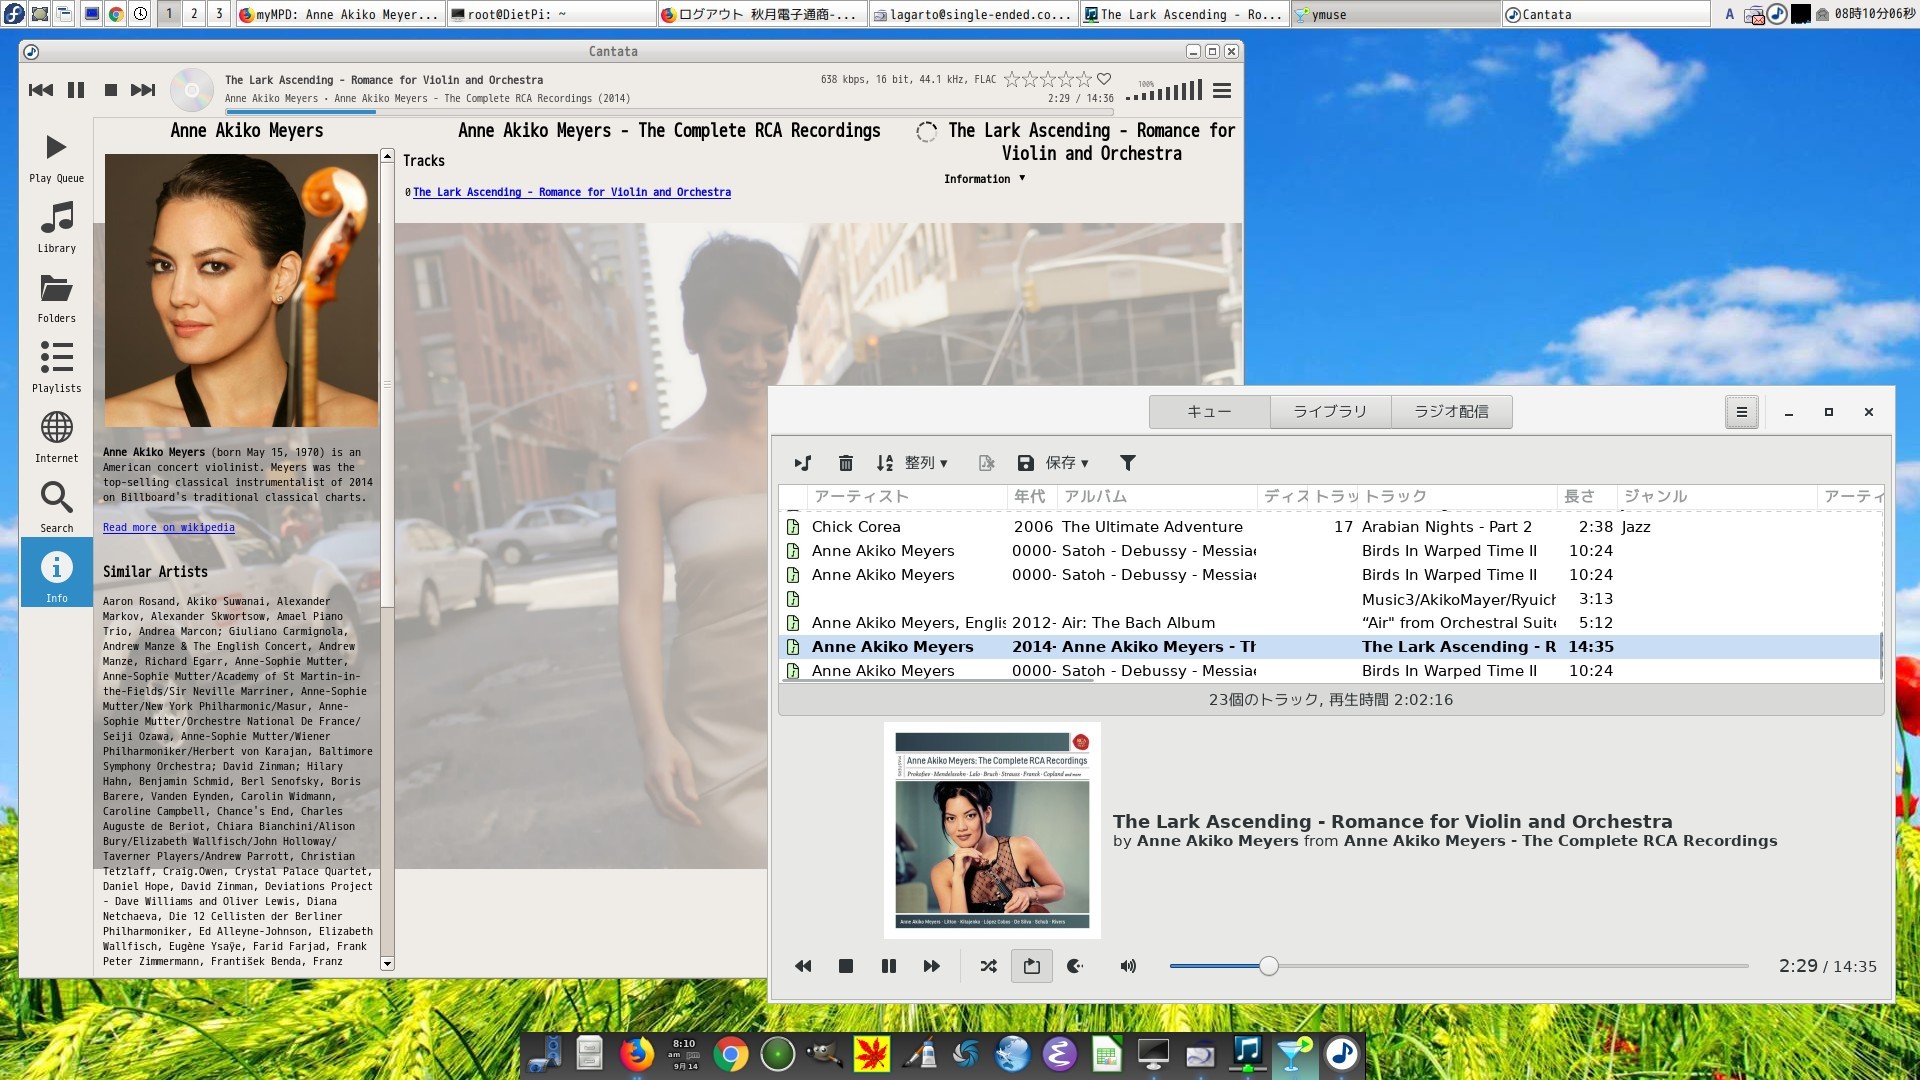The width and height of the screenshot is (1920, 1080).
Task: Open Folders in Cantata sidebar
Action: pos(56,296)
